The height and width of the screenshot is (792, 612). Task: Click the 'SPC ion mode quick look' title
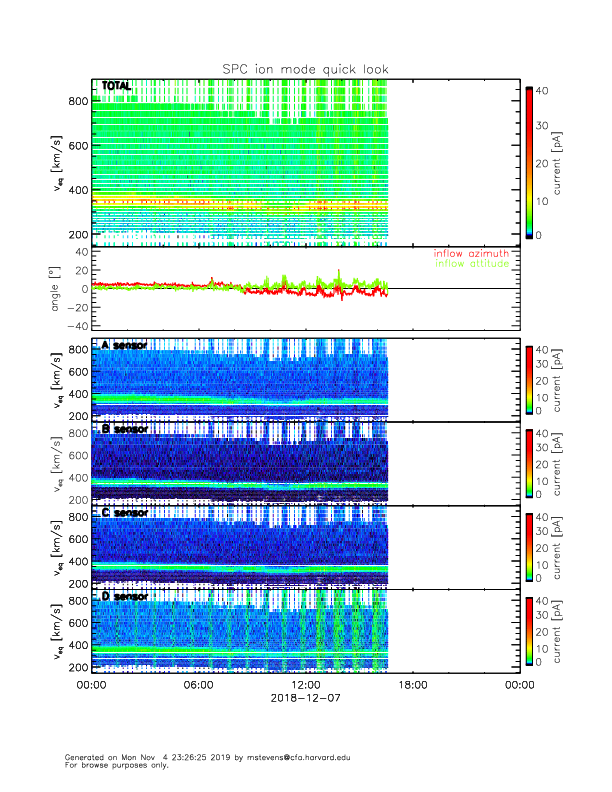[305, 69]
